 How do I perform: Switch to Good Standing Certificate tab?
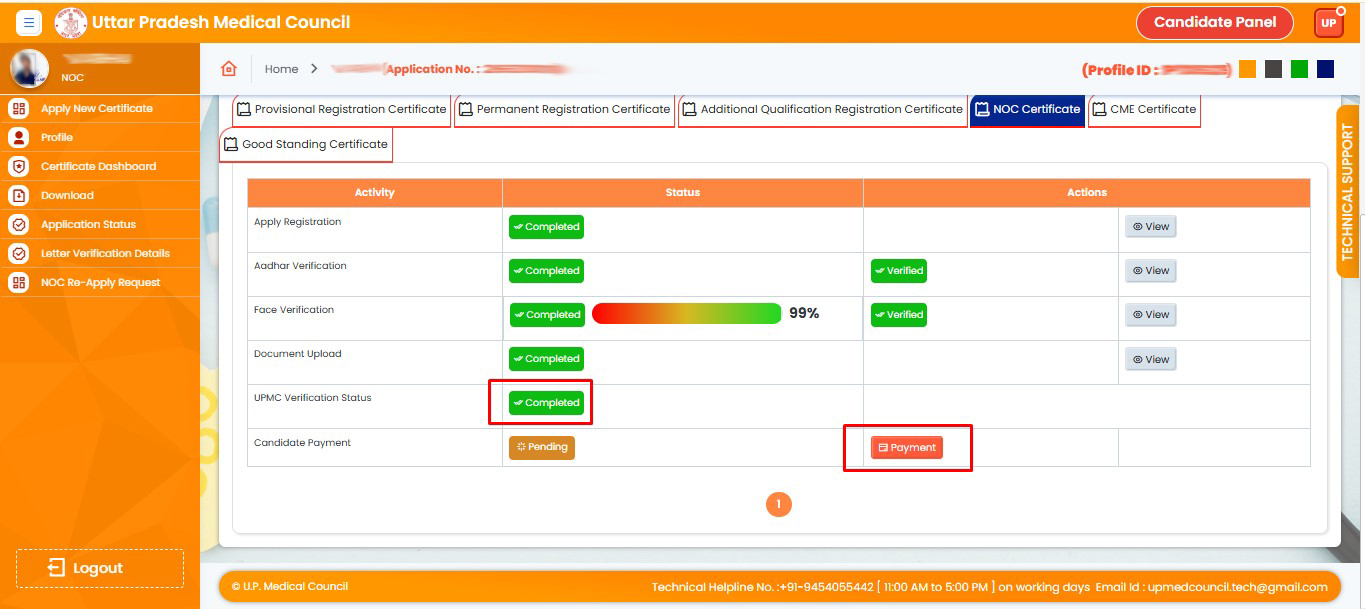pos(306,144)
